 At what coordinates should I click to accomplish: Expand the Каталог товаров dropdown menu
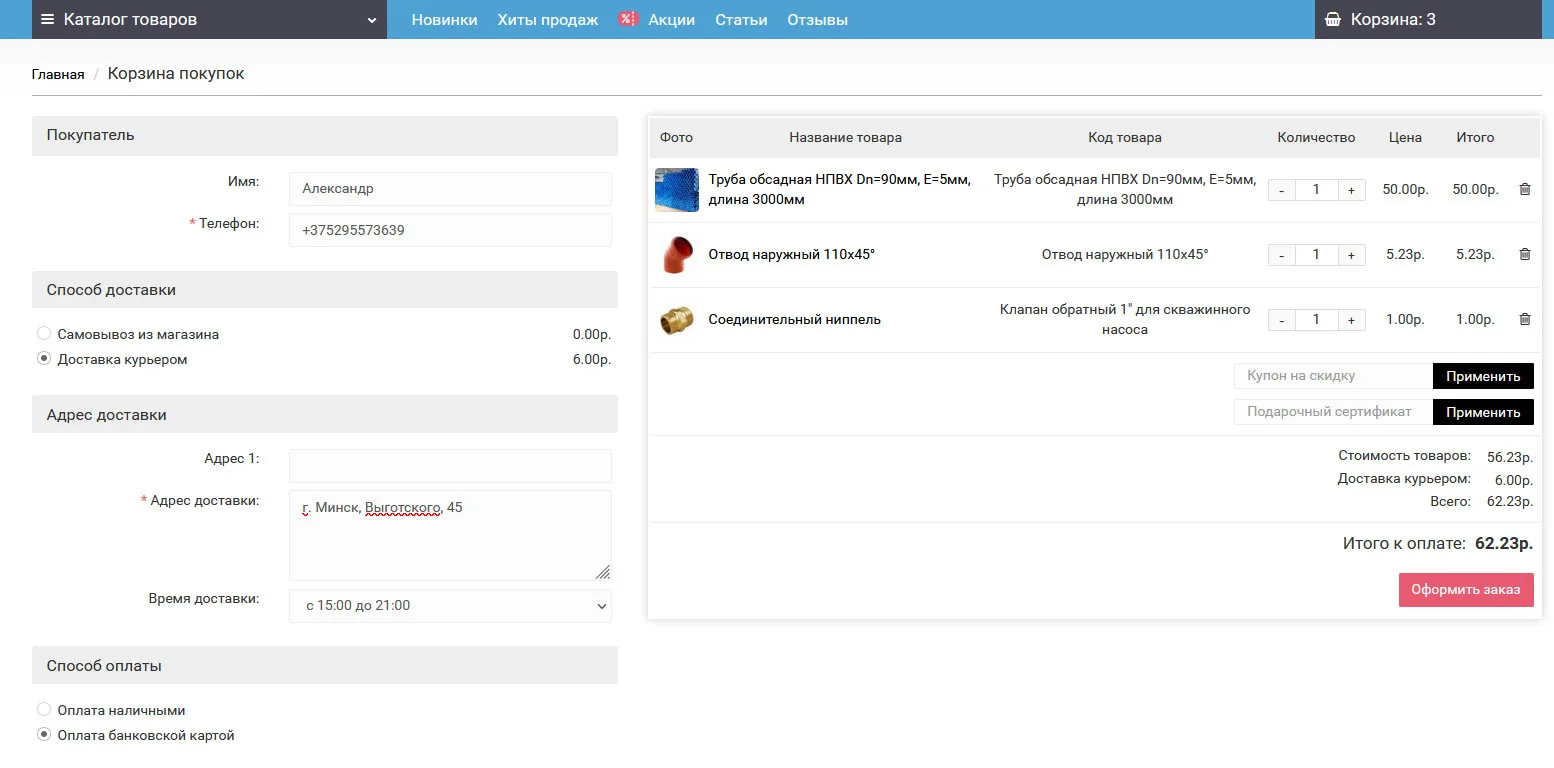click(x=209, y=19)
